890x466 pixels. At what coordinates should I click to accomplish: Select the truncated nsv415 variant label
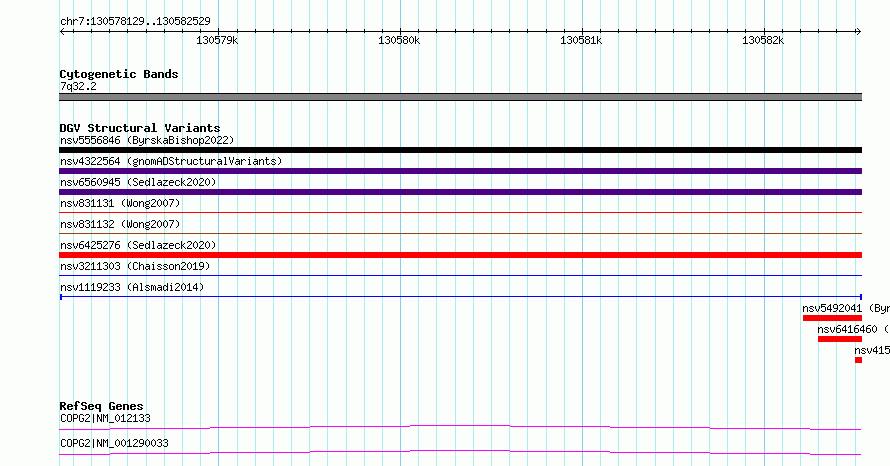pyautogui.click(x=872, y=350)
